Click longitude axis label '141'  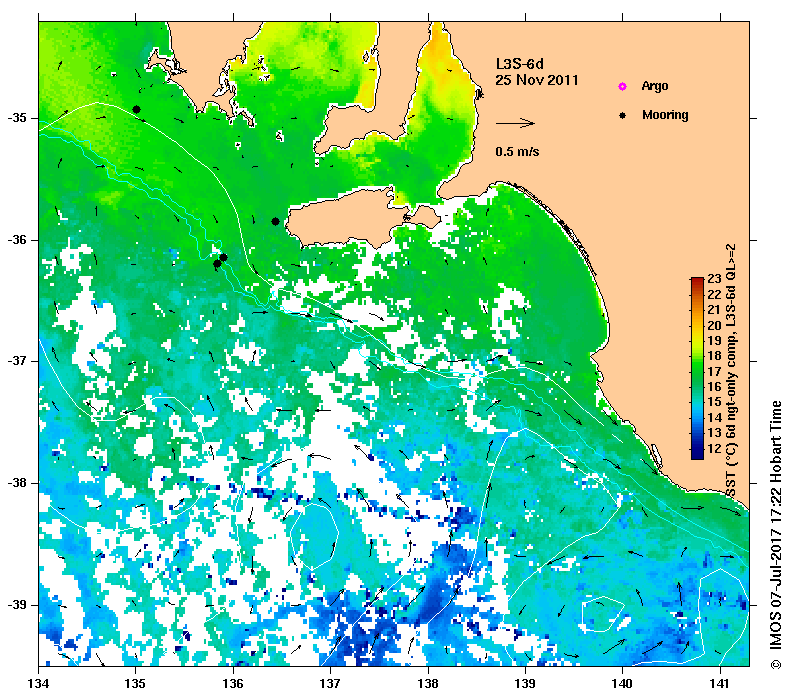[x=719, y=684]
